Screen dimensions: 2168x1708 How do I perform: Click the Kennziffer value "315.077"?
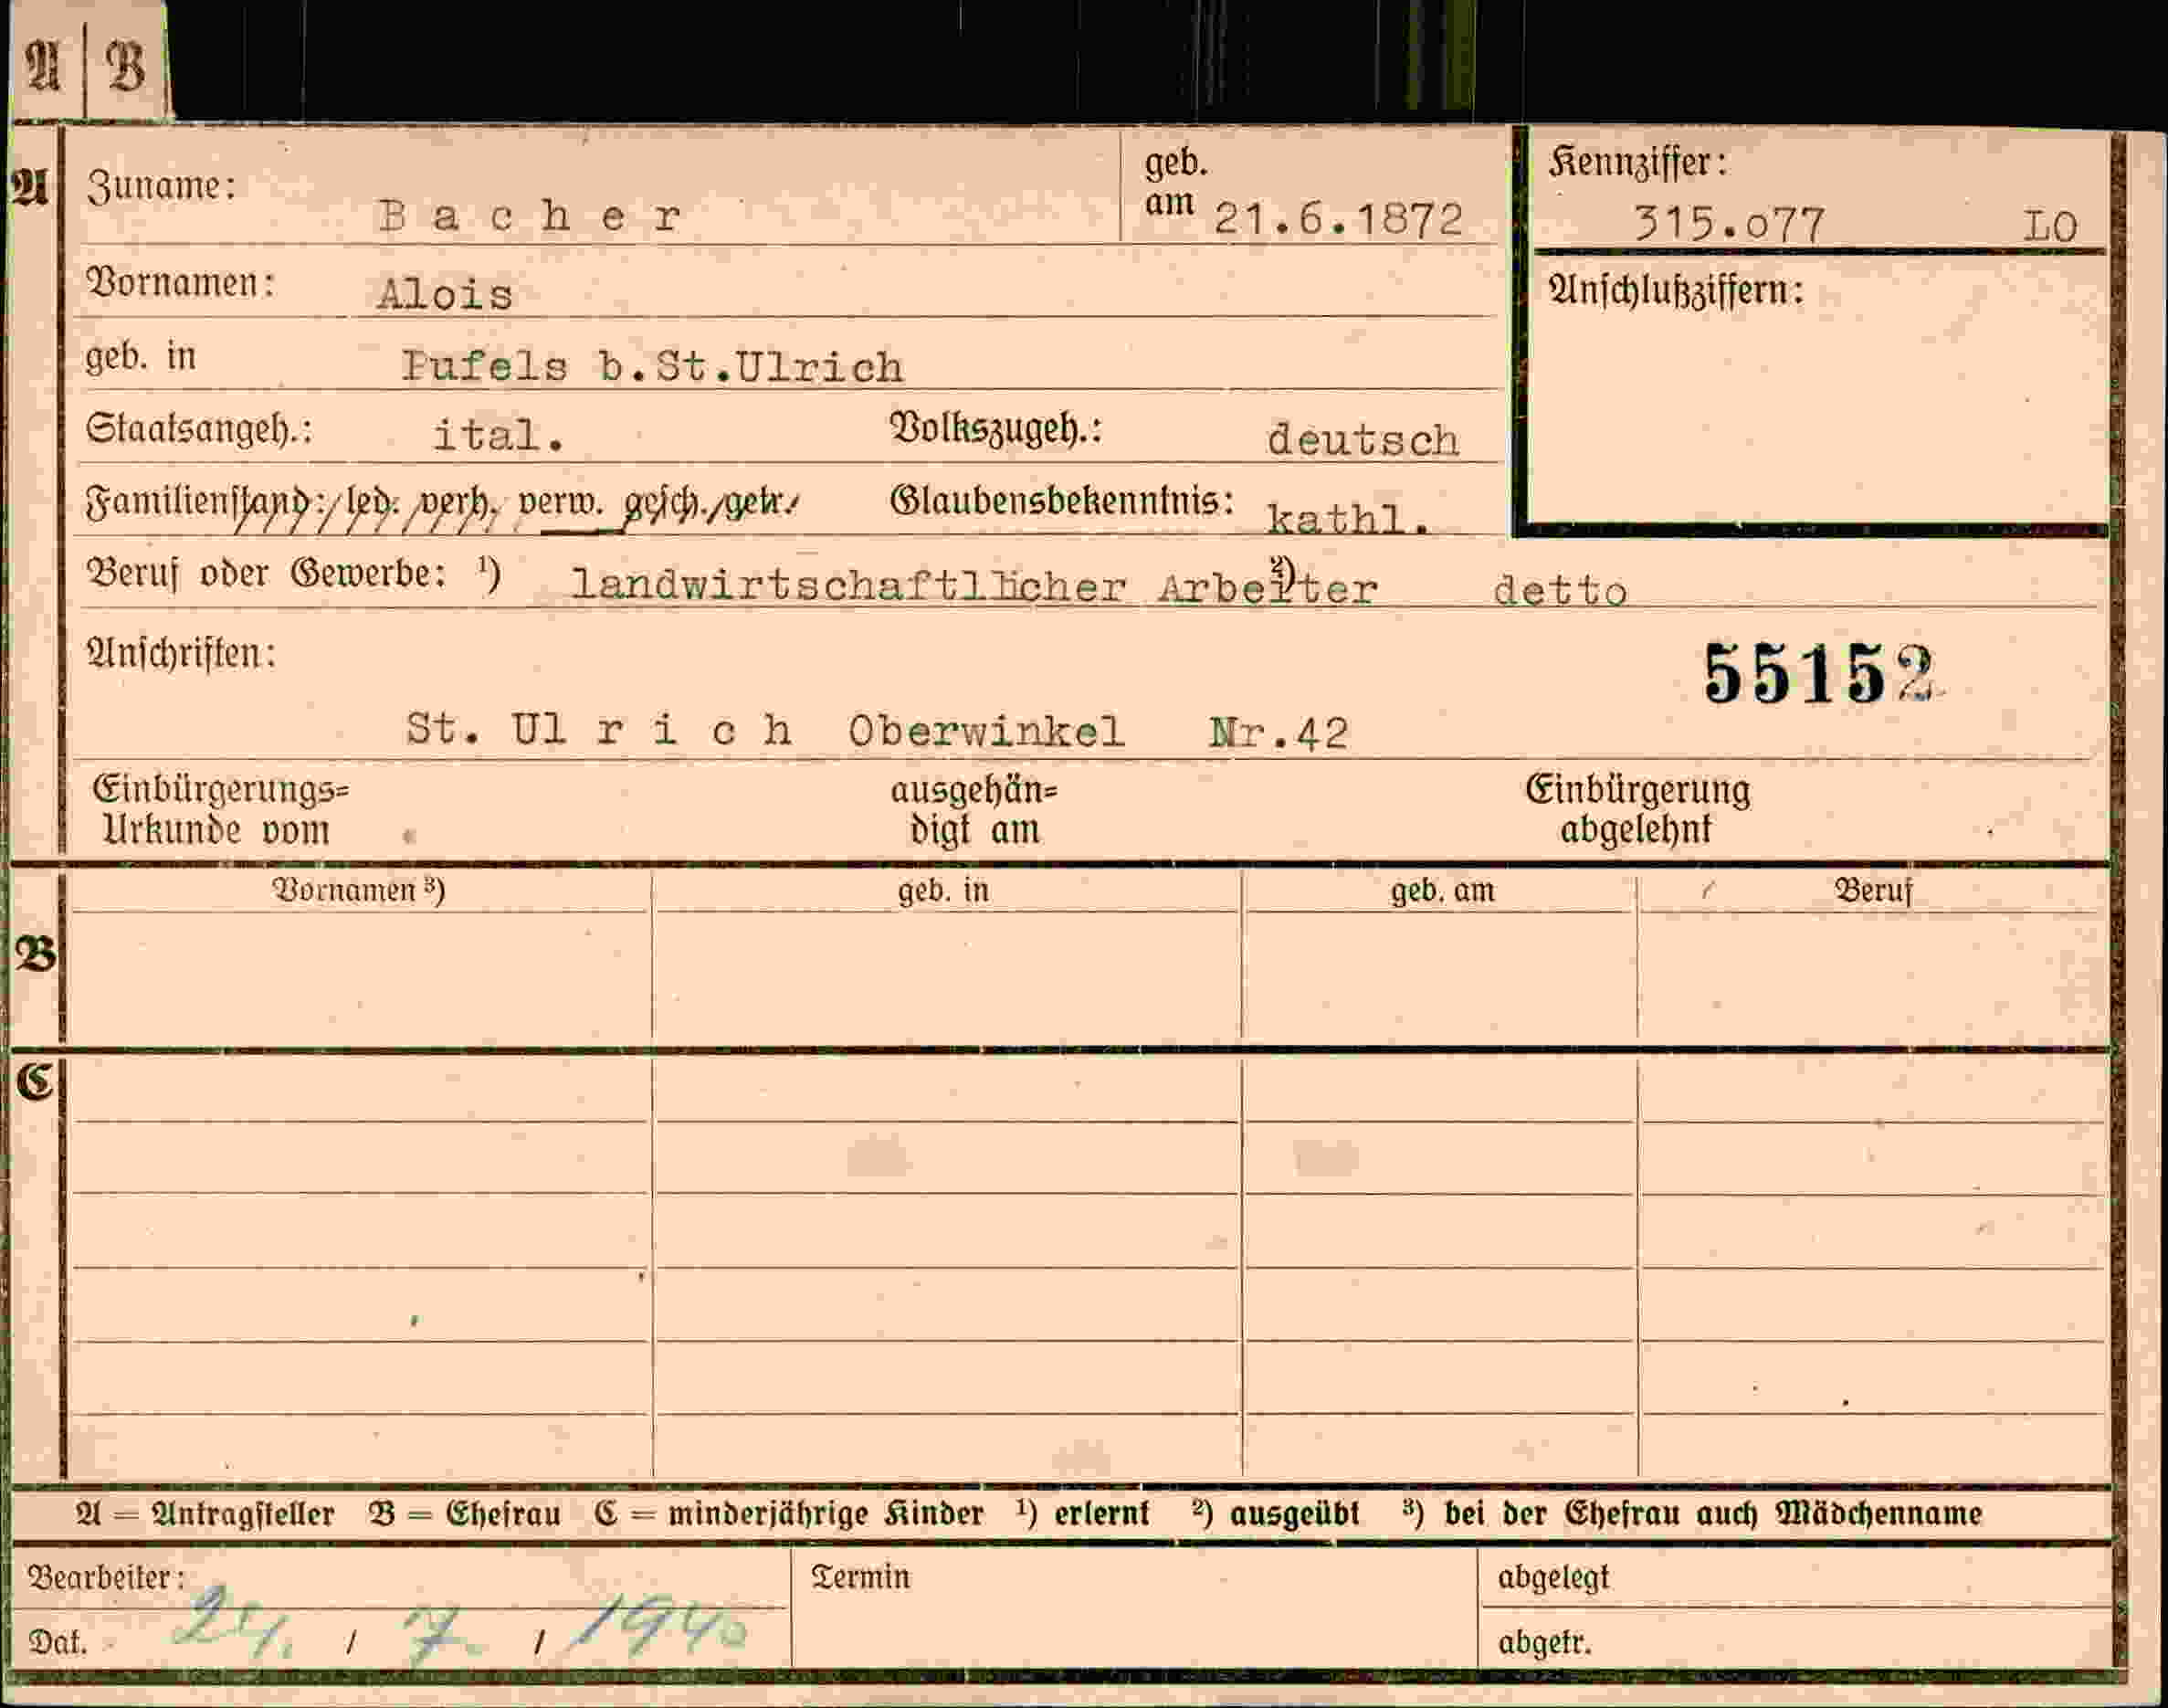1730,224
